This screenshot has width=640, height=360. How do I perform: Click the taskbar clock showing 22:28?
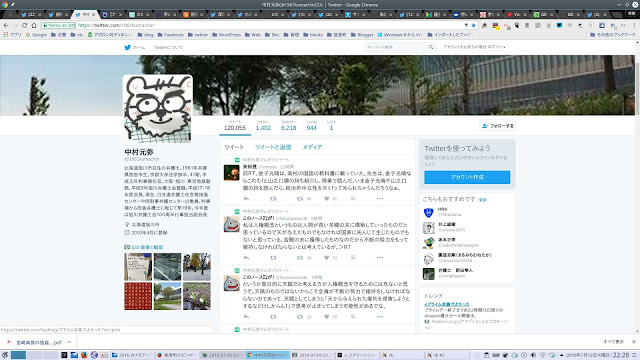pyautogui.click(x=621, y=355)
